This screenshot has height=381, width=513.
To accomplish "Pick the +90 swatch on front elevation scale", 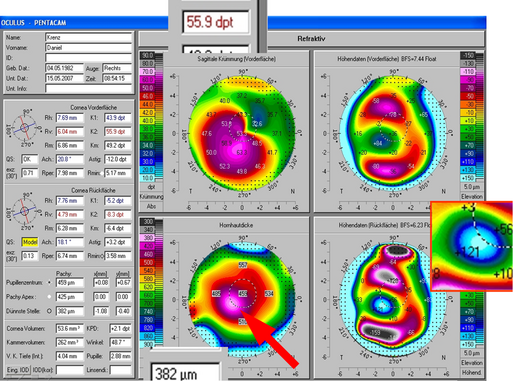I will (468, 153).
